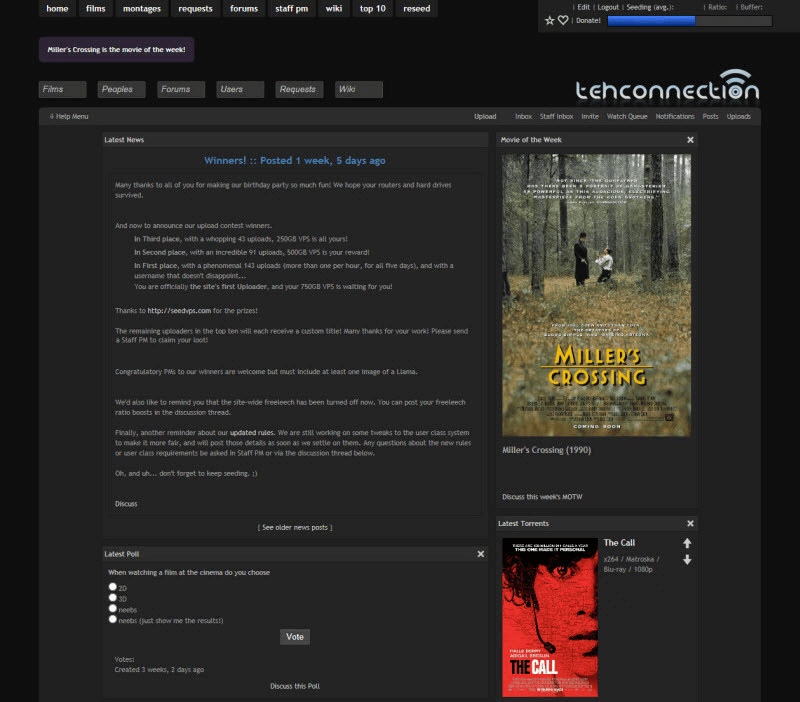
Task: Click the Films search field
Action: (63, 89)
